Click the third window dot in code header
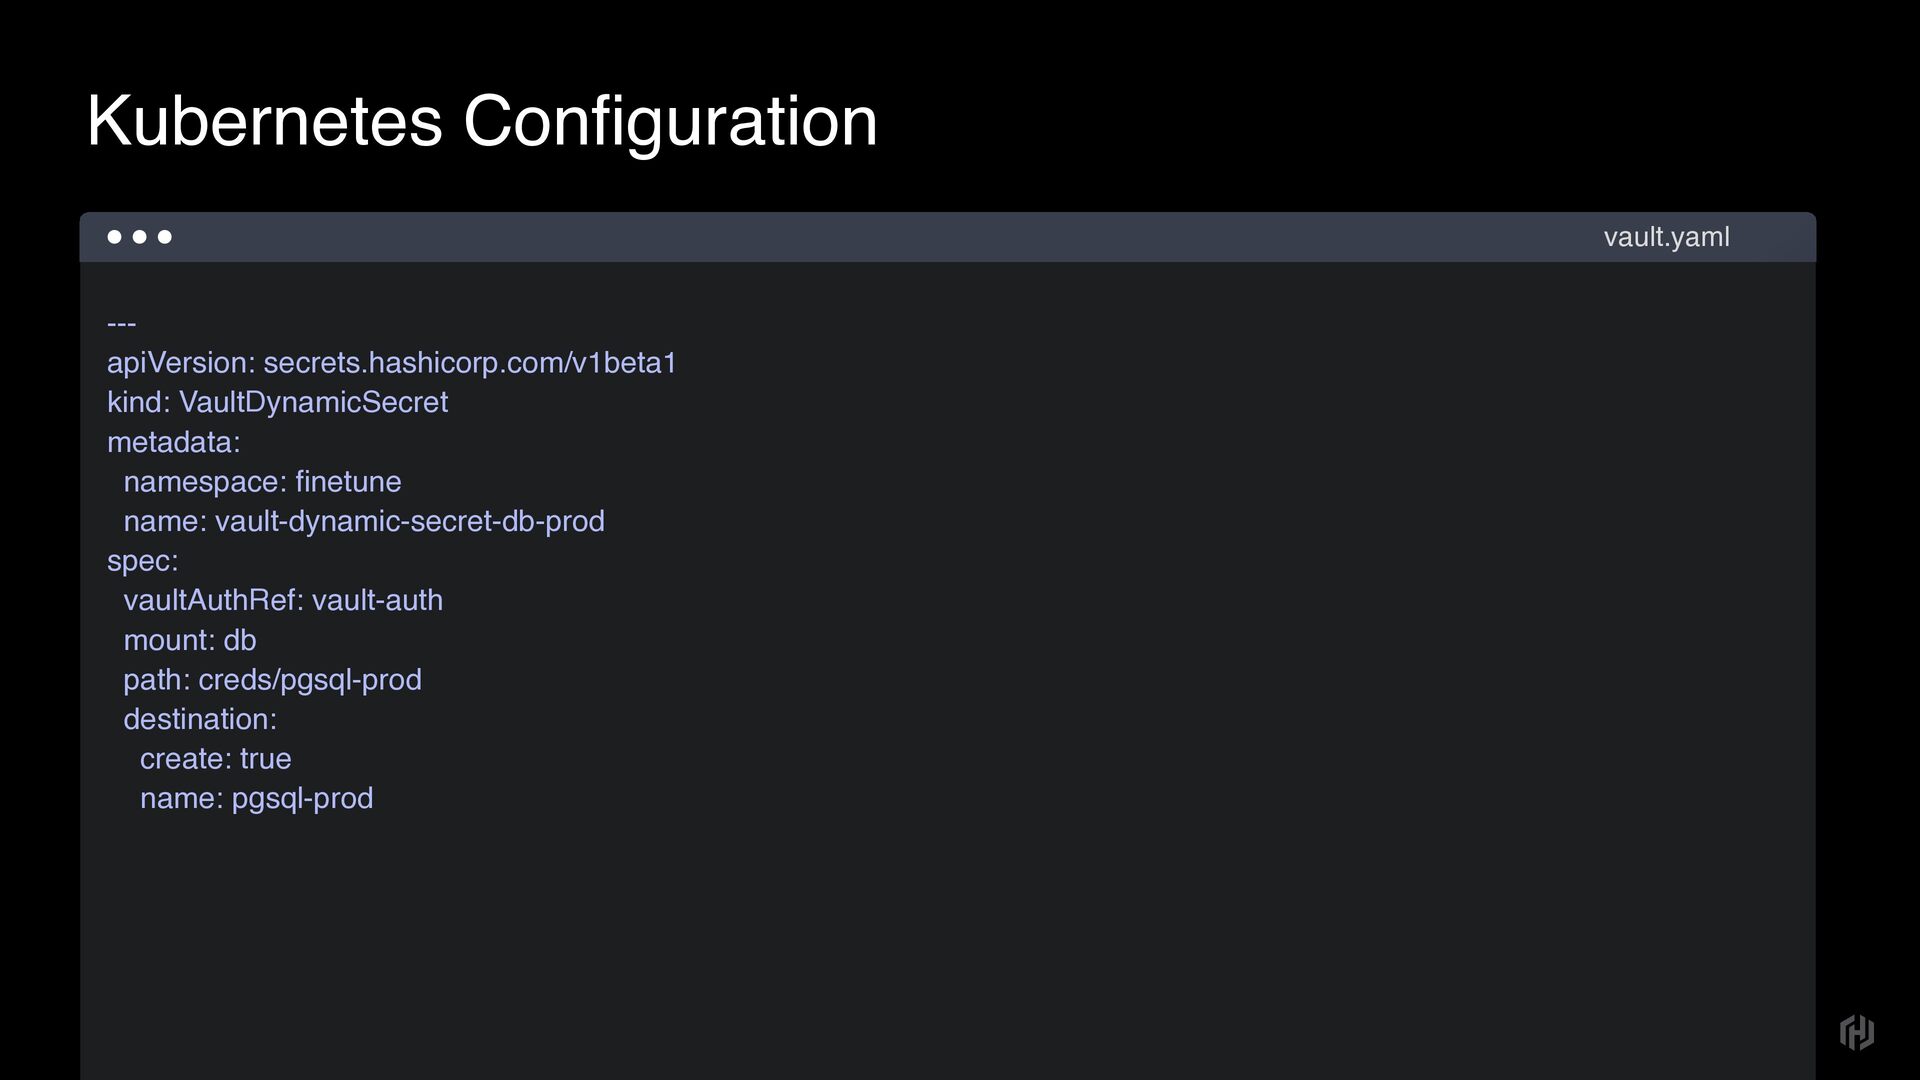The height and width of the screenshot is (1080, 1920). pyautogui.click(x=165, y=237)
